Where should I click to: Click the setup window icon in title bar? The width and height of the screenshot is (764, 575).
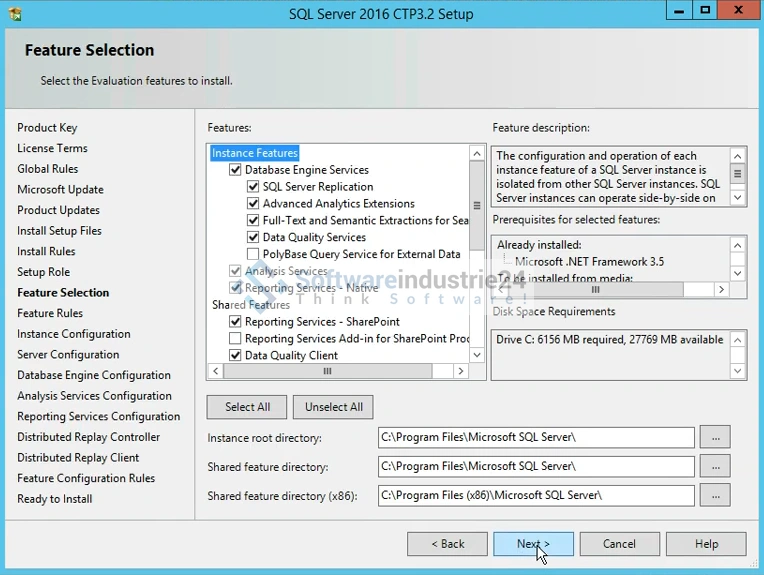(x=14, y=14)
